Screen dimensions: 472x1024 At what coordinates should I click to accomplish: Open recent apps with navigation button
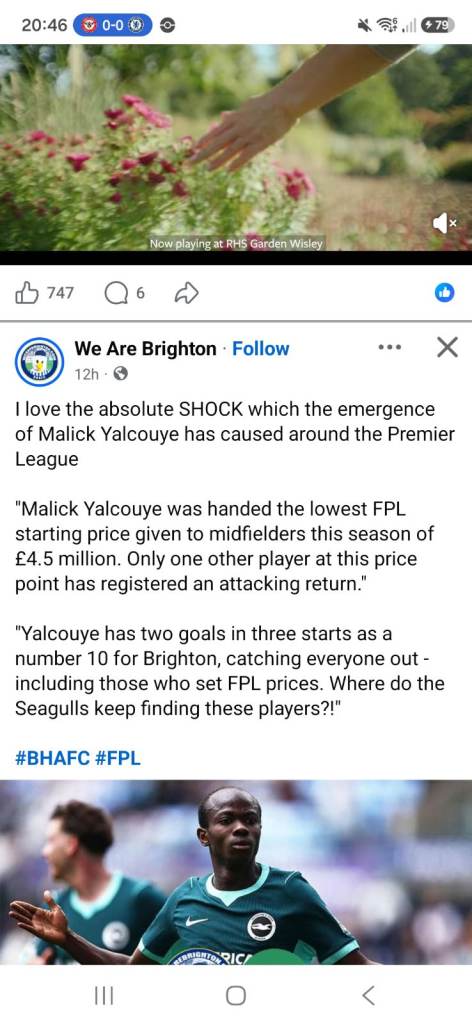coord(104,995)
